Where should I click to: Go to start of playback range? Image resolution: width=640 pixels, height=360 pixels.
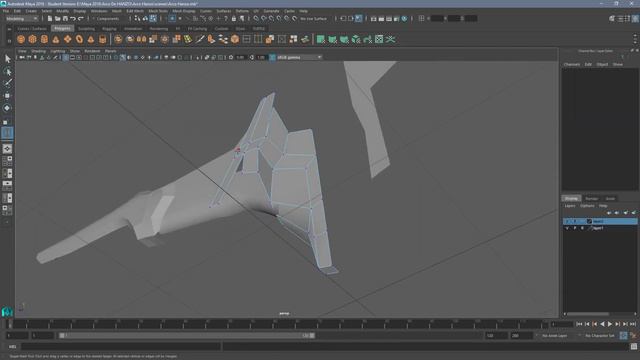pyautogui.click(x=579, y=324)
